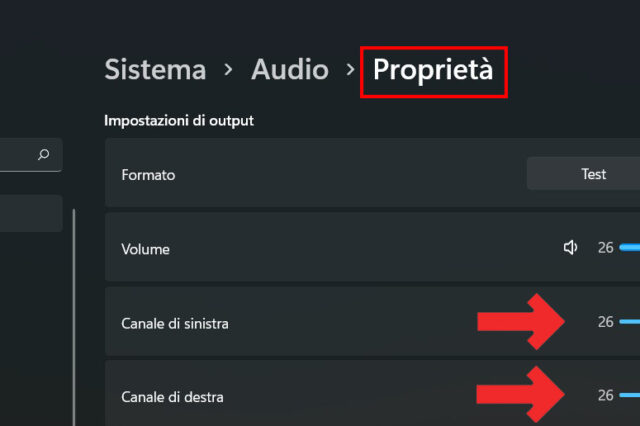Adjust the Canale di destra slider
The height and width of the screenshot is (426, 640).
click(x=630, y=396)
